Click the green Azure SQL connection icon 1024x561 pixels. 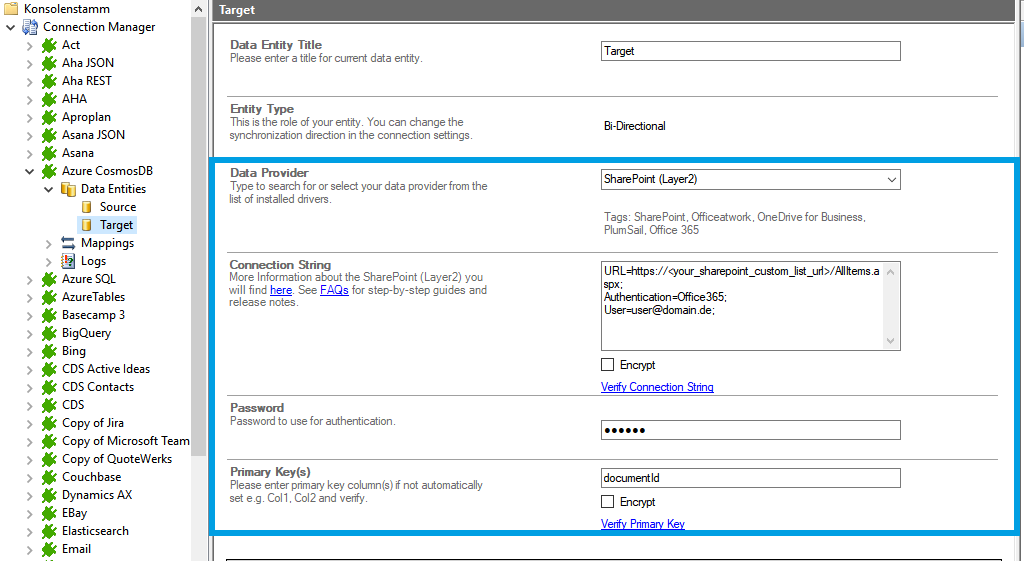point(49,279)
